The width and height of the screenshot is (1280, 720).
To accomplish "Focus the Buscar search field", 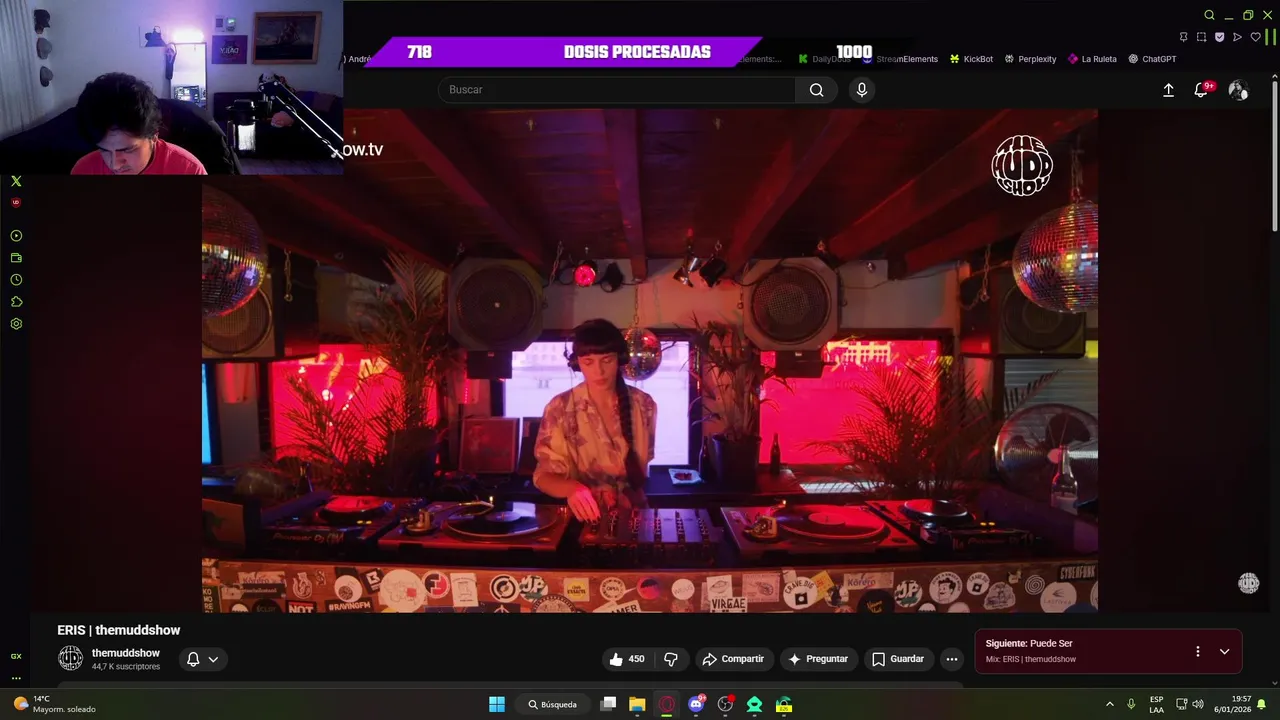I will point(617,90).
